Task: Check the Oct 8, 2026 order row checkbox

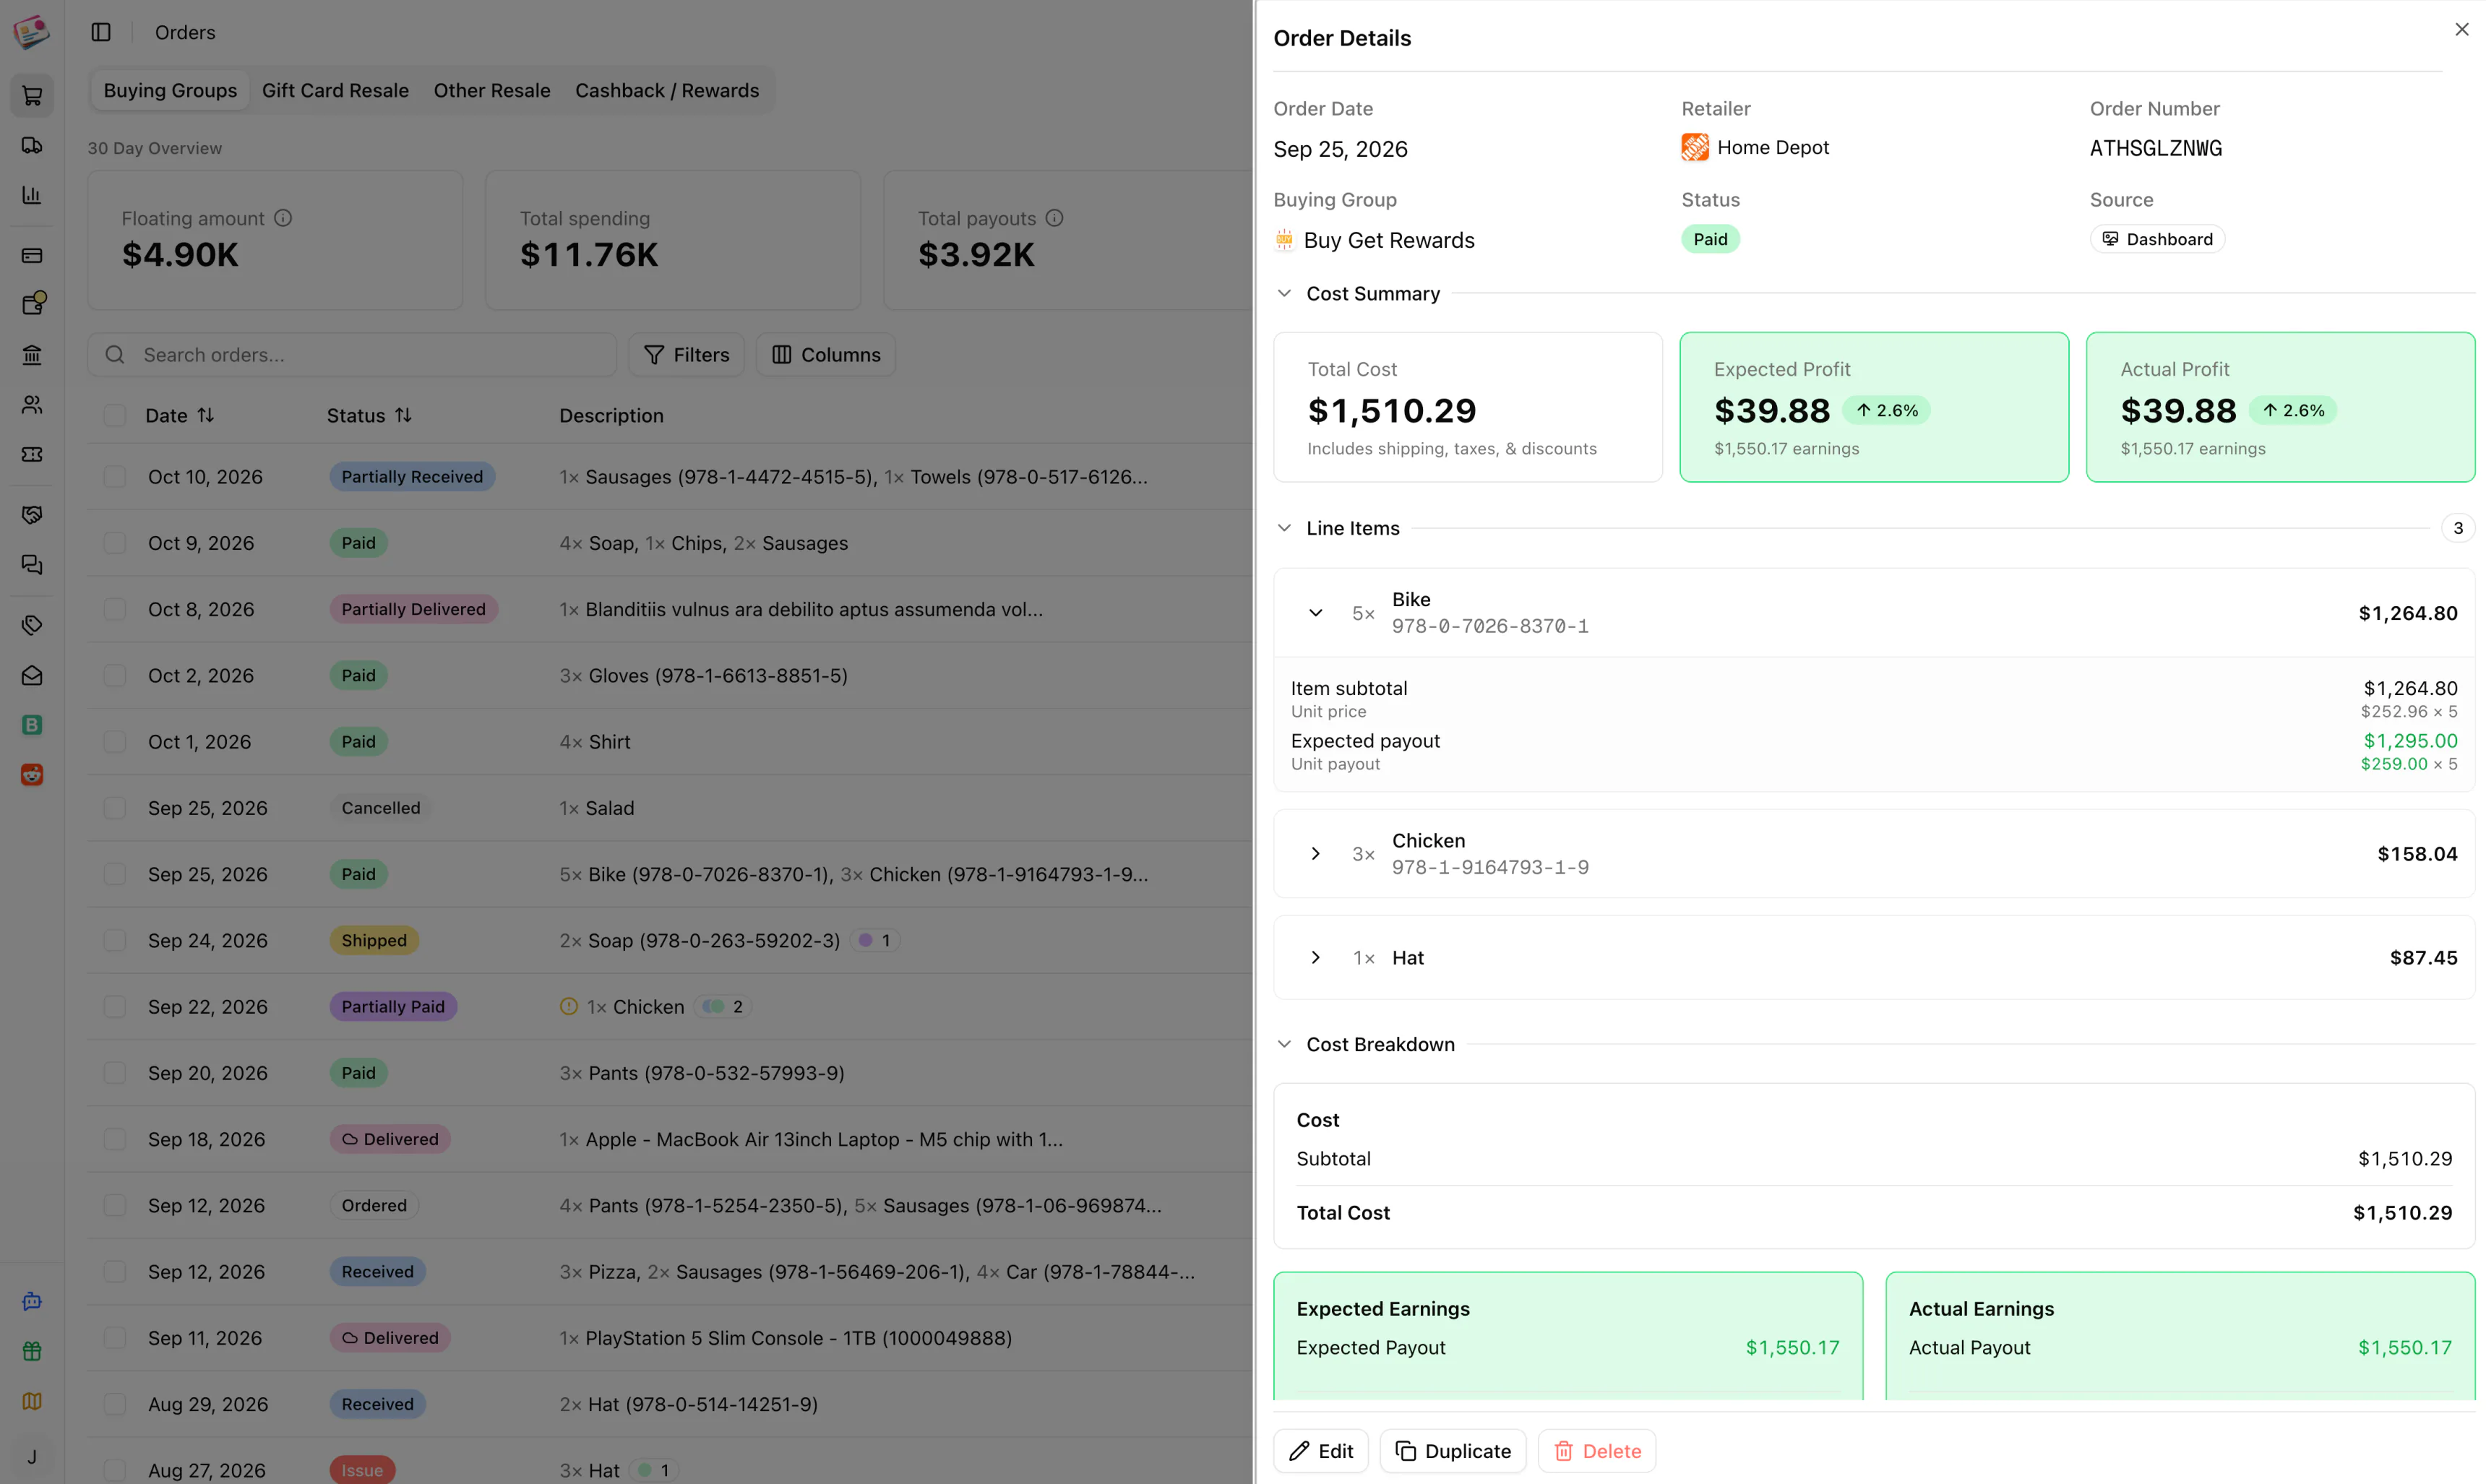Action: [x=115, y=609]
